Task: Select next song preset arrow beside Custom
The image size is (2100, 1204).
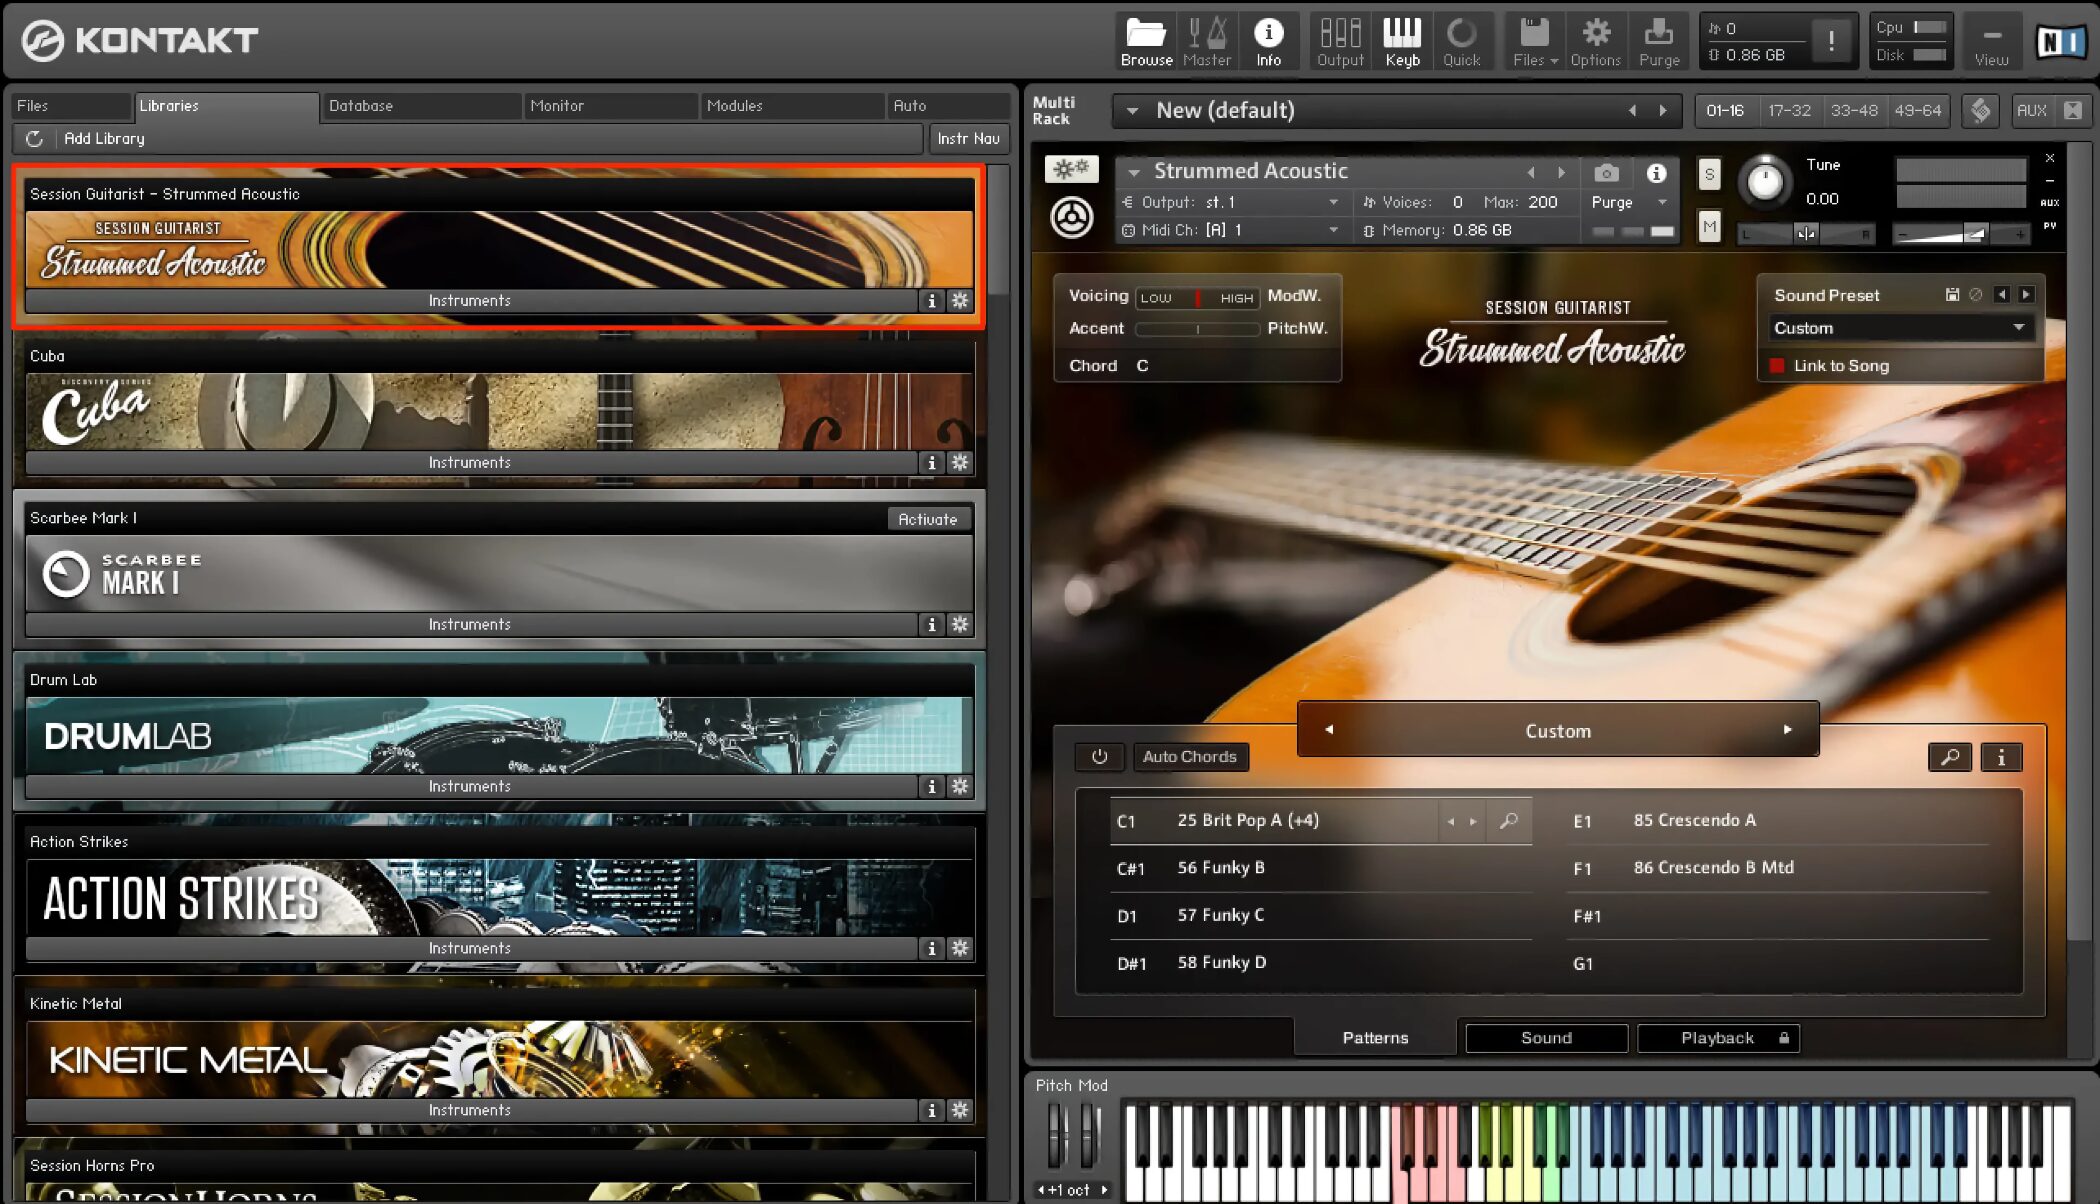Action: pos(1787,730)
